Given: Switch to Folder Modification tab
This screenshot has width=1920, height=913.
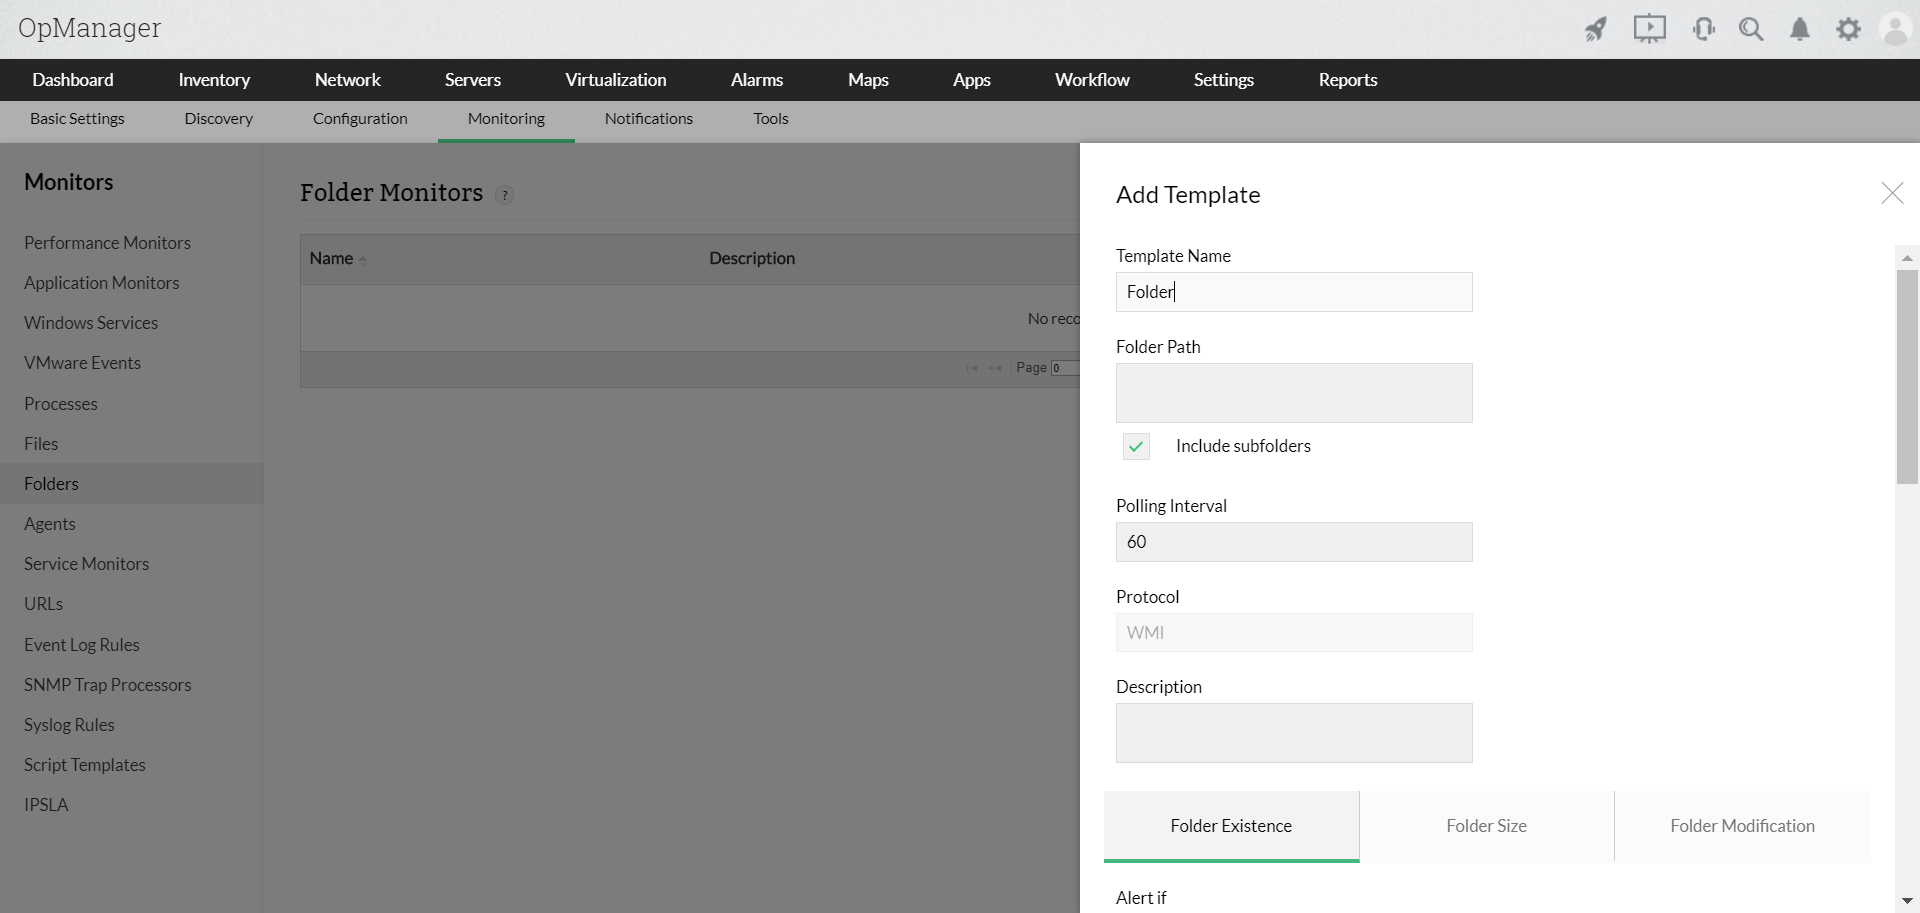Looking at the screenshot, I should pos(1742,826).
